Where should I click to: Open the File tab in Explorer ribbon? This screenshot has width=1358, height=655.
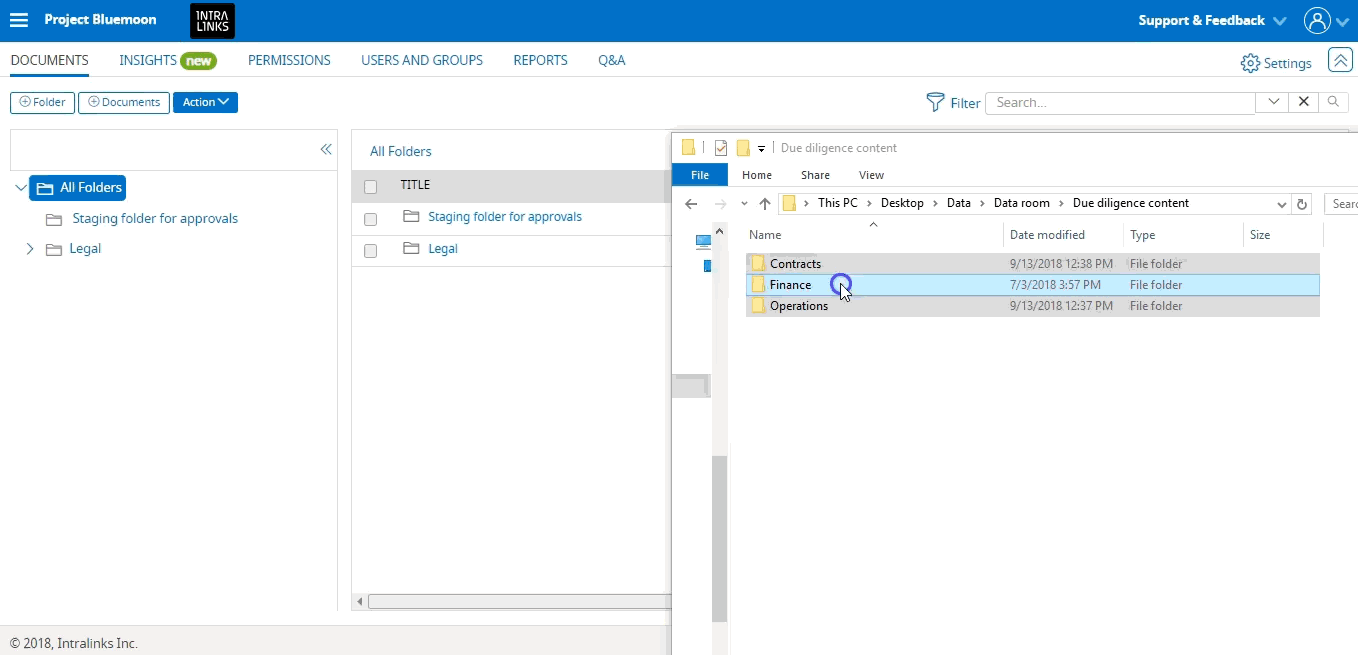[x=700, y=175]
